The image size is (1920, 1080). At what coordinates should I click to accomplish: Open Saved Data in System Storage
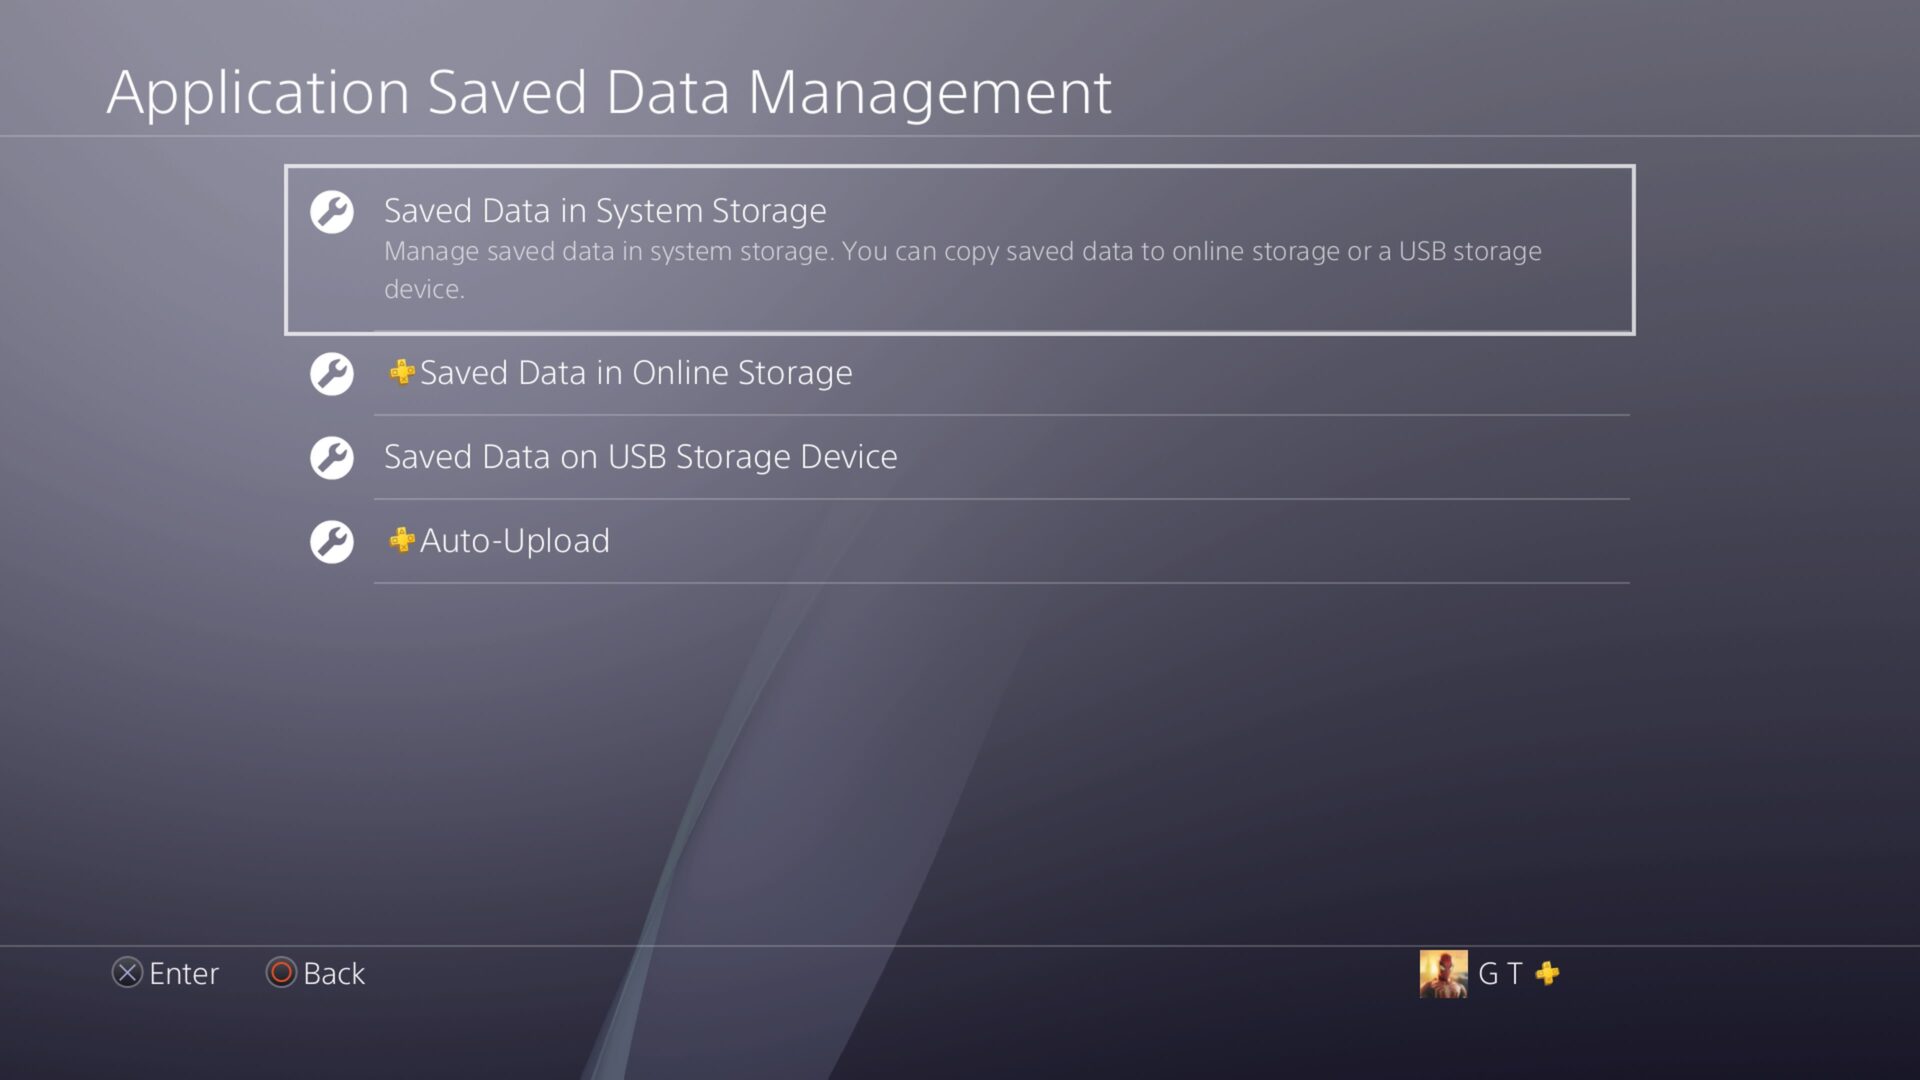click(x=605, y=211)
